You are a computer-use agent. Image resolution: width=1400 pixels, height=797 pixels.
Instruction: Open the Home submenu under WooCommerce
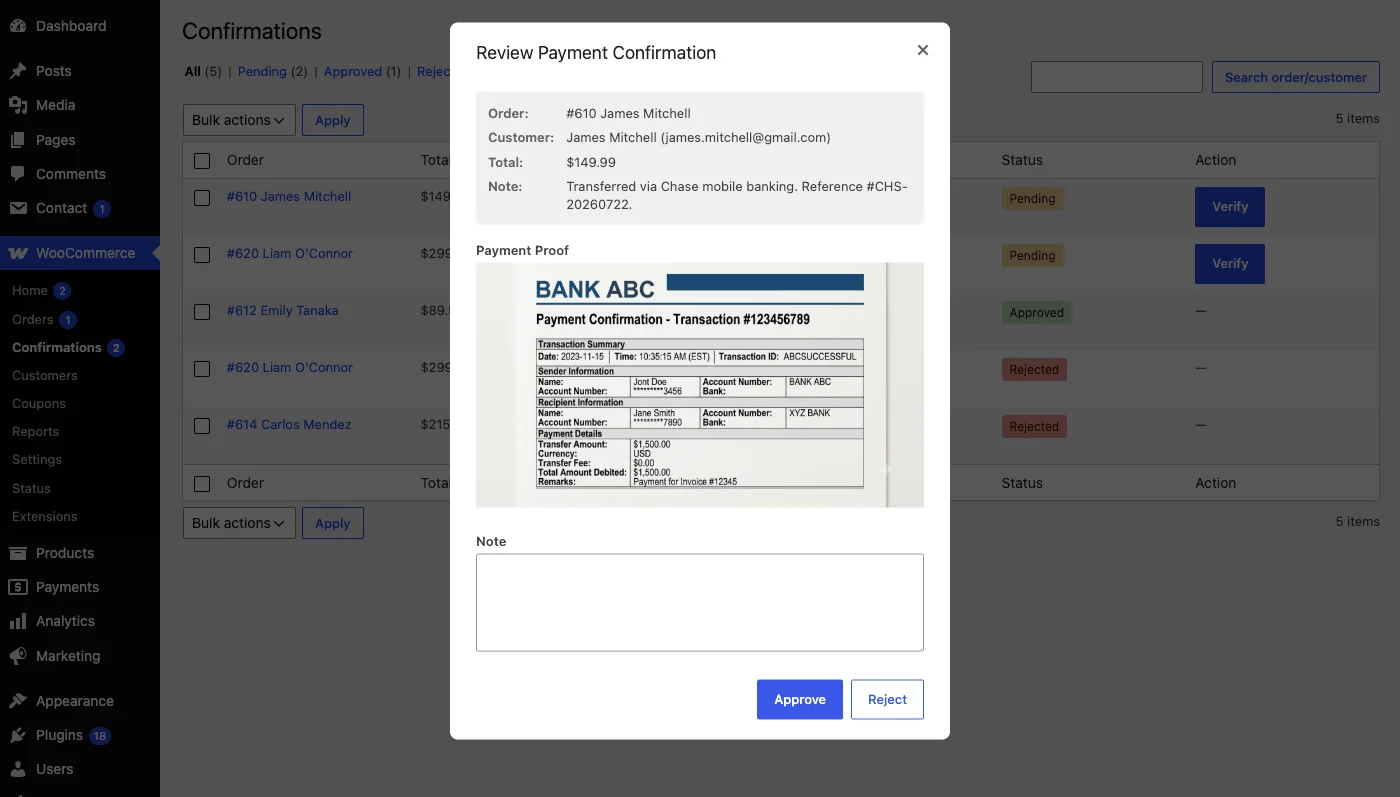(x=30, y=291)
